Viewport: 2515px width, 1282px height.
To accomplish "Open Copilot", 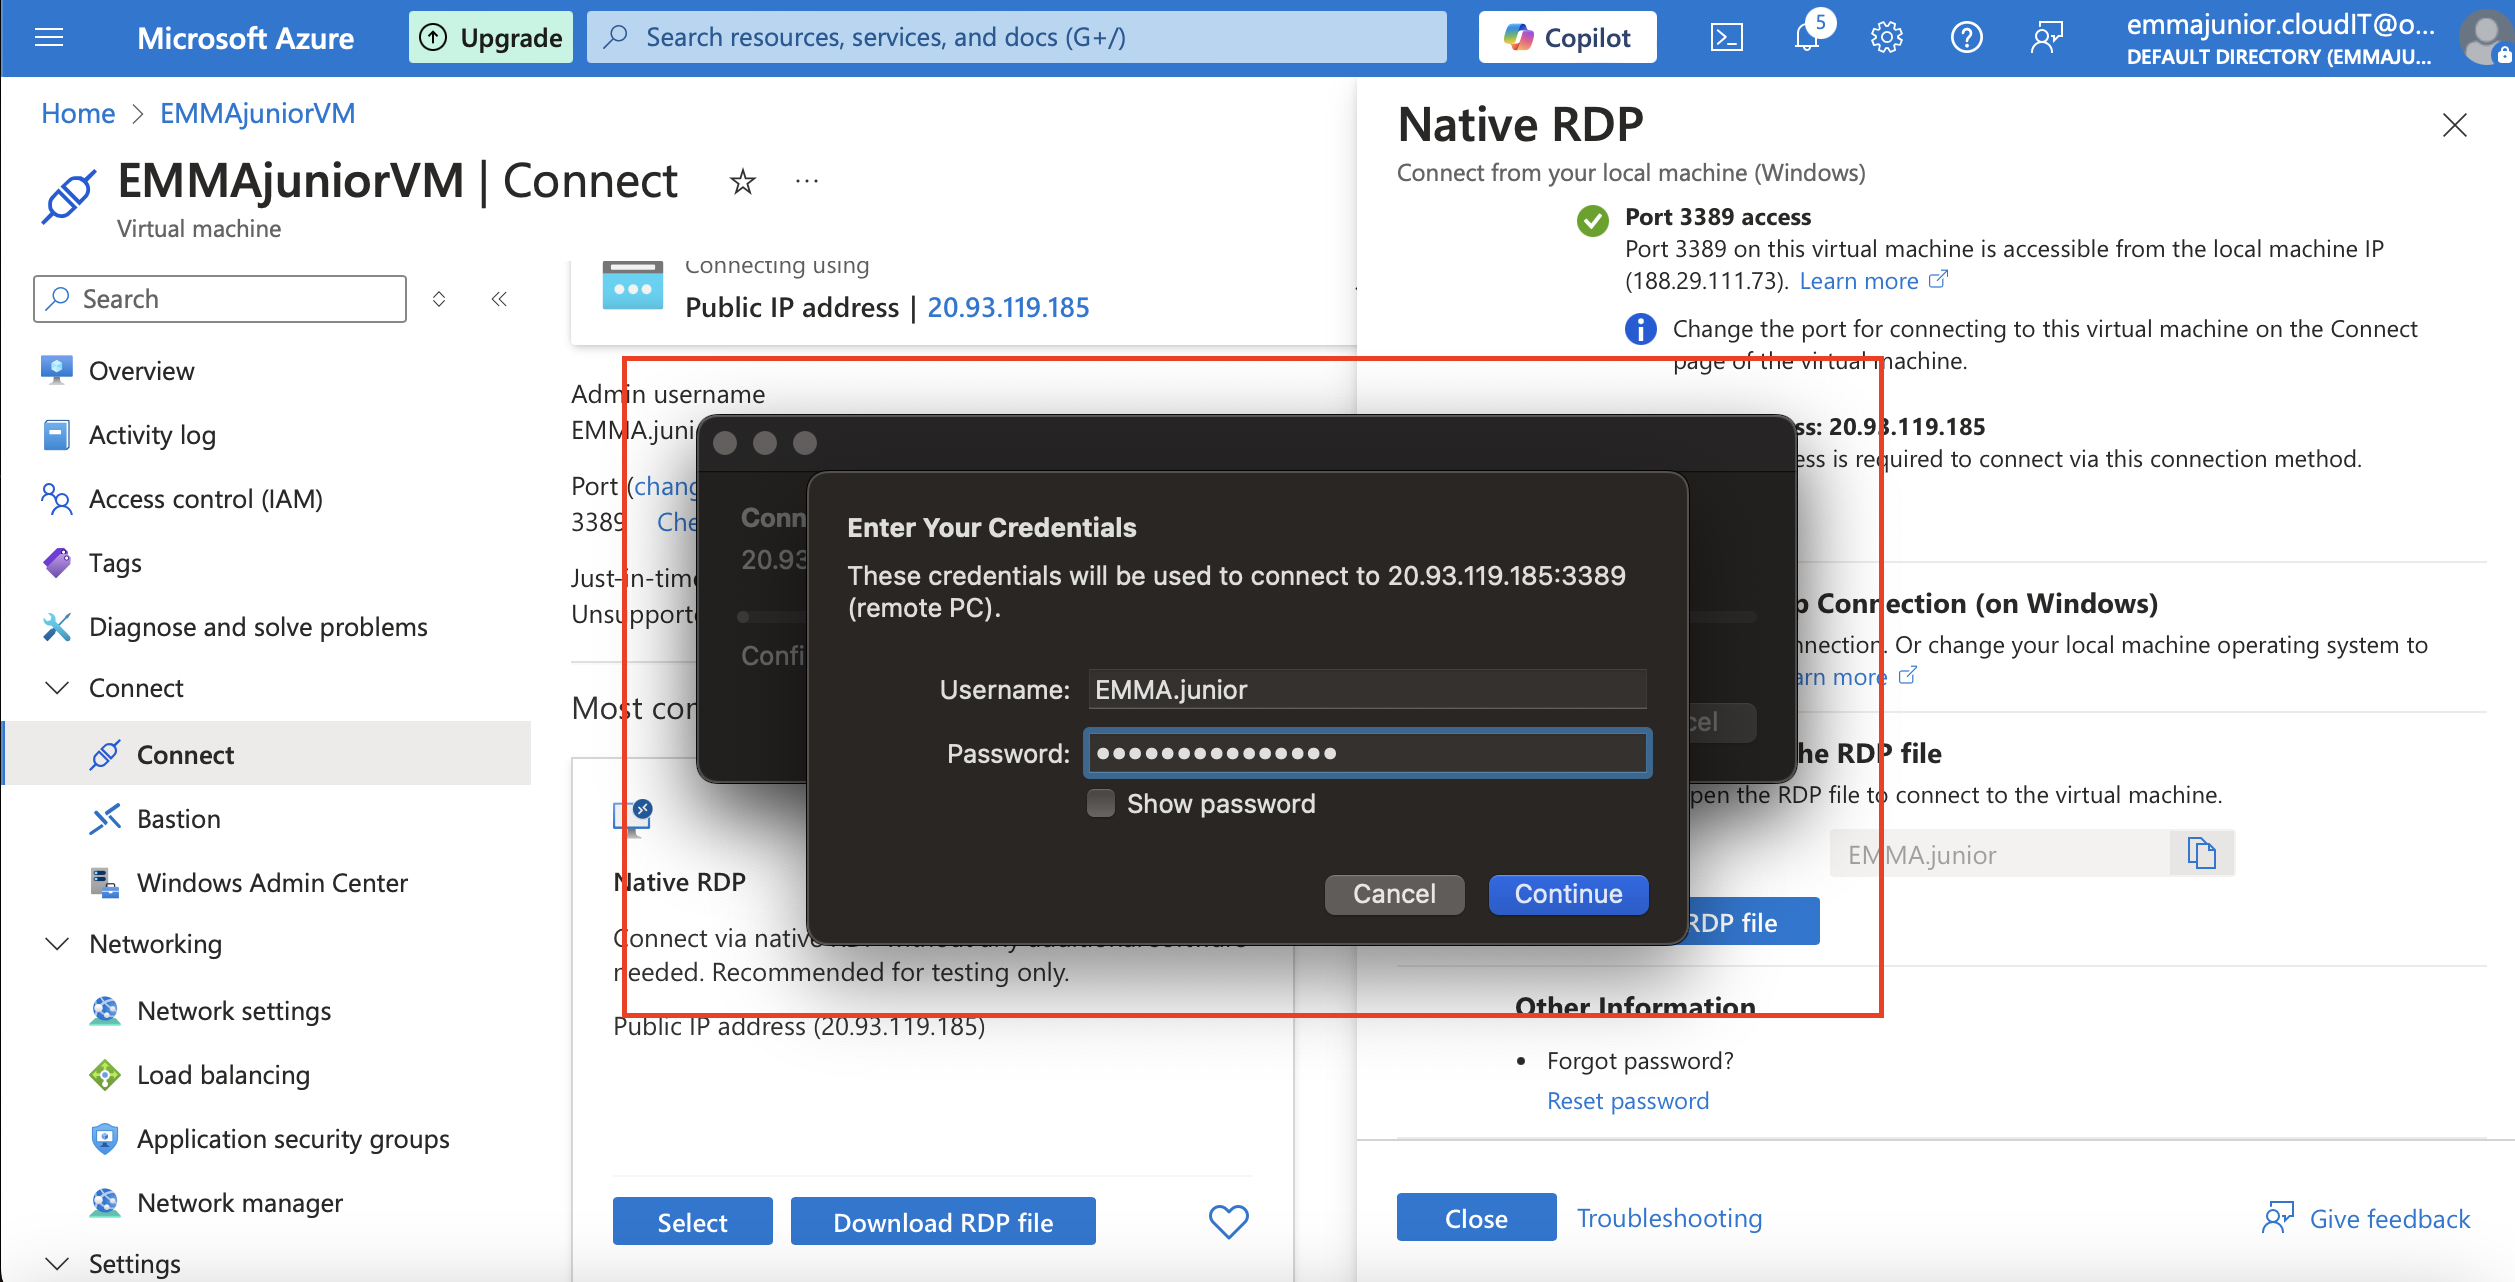I will [x=1567, y=38].
